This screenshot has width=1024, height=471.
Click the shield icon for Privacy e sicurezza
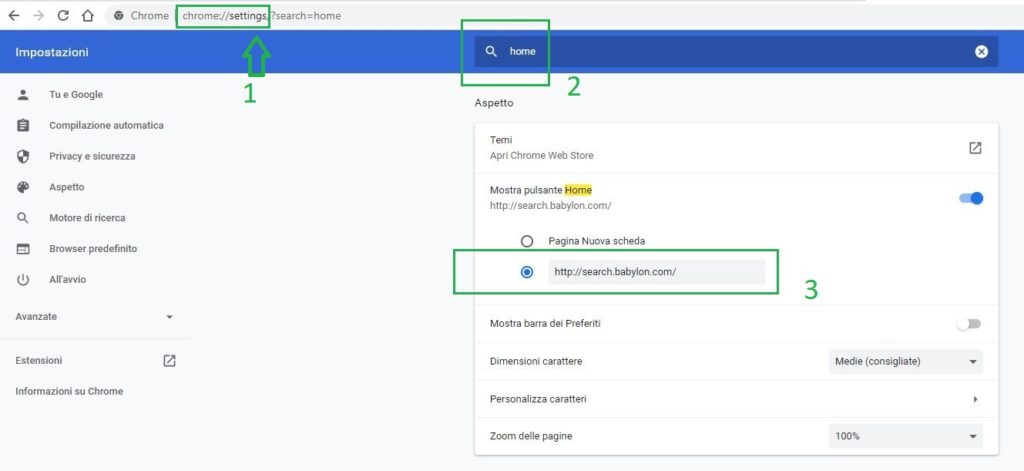(23, 156)
